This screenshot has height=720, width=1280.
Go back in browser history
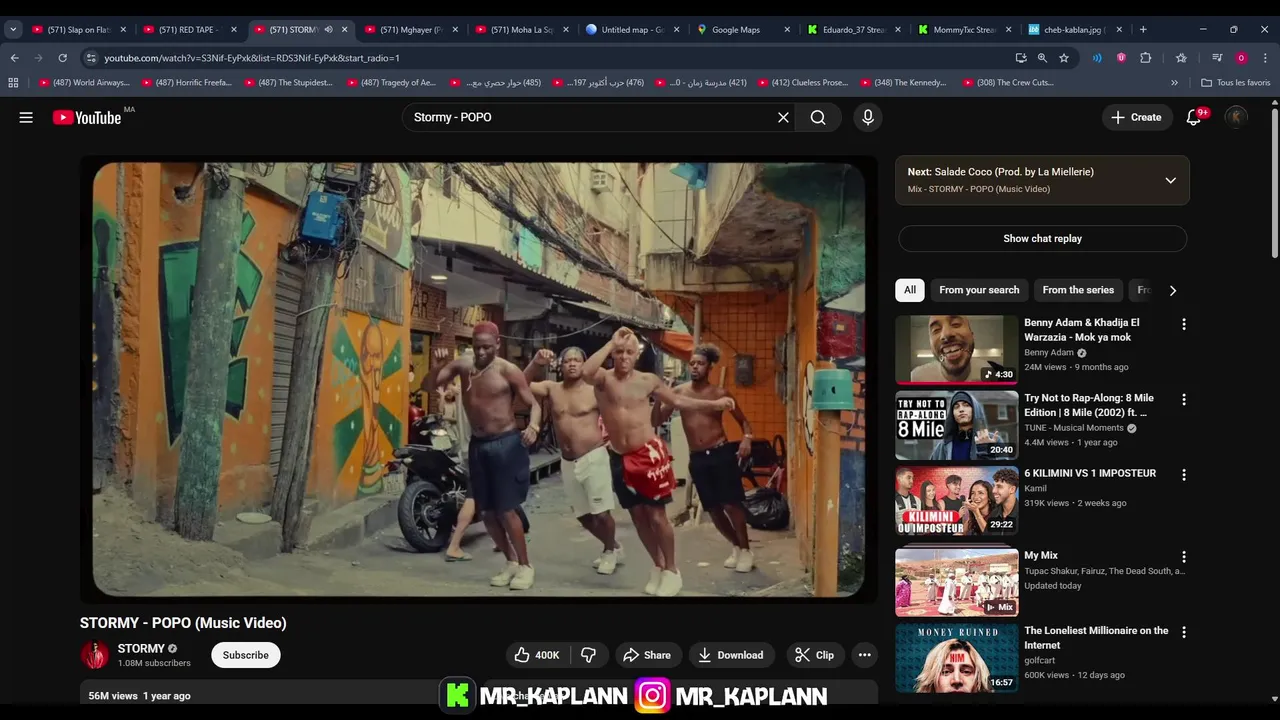tap(14, 58)
